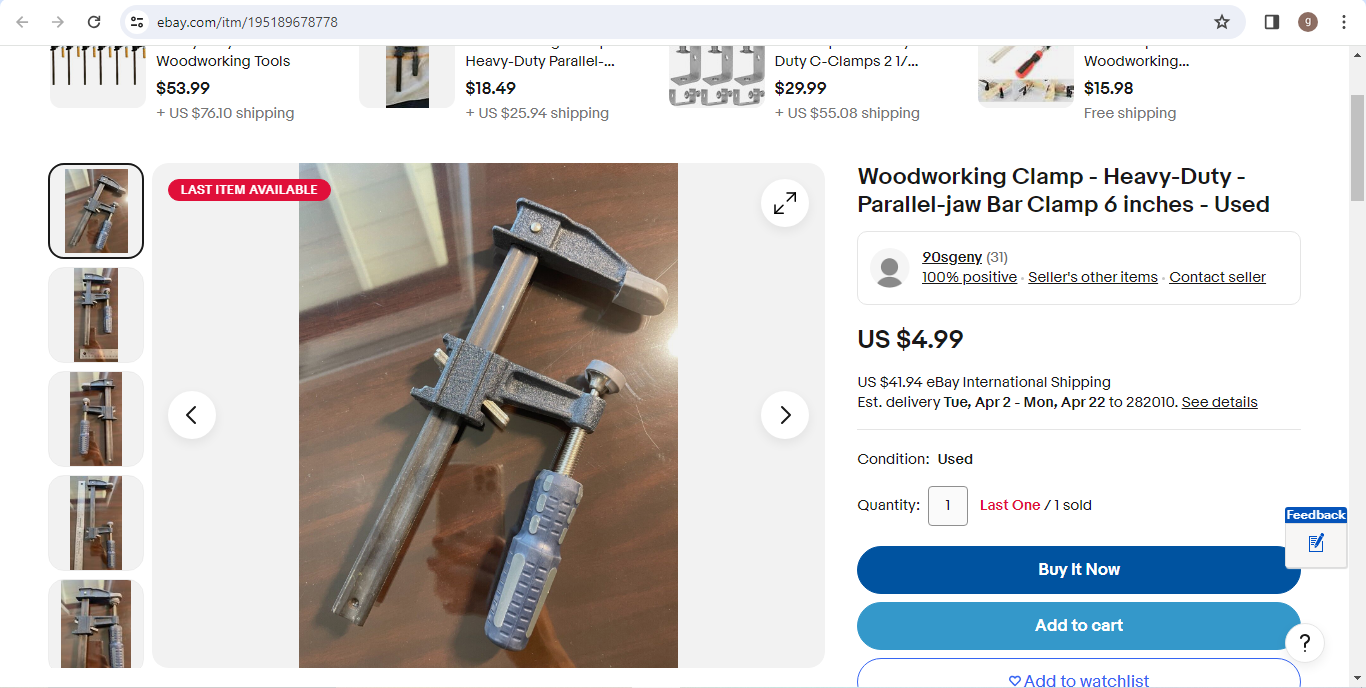The height and width of the screenshot is (688, 1366).
Task: View site information icon in address bar
Action: [x=138, y=22]
